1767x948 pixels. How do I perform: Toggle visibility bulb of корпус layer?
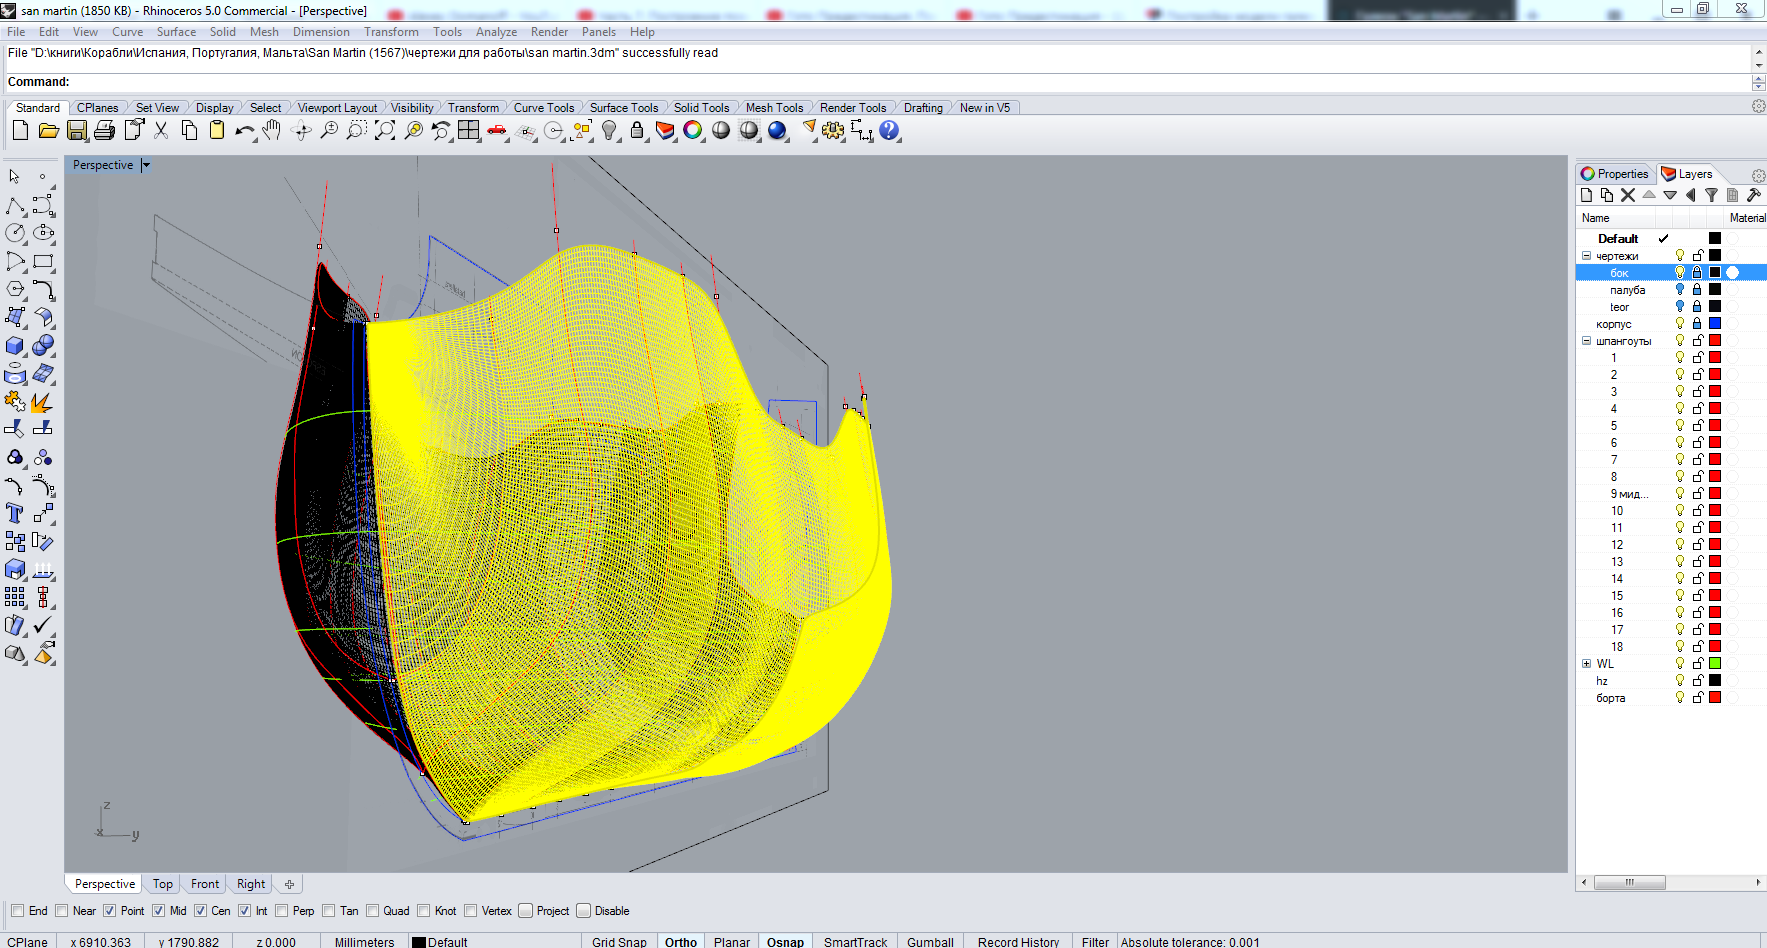1680,324
